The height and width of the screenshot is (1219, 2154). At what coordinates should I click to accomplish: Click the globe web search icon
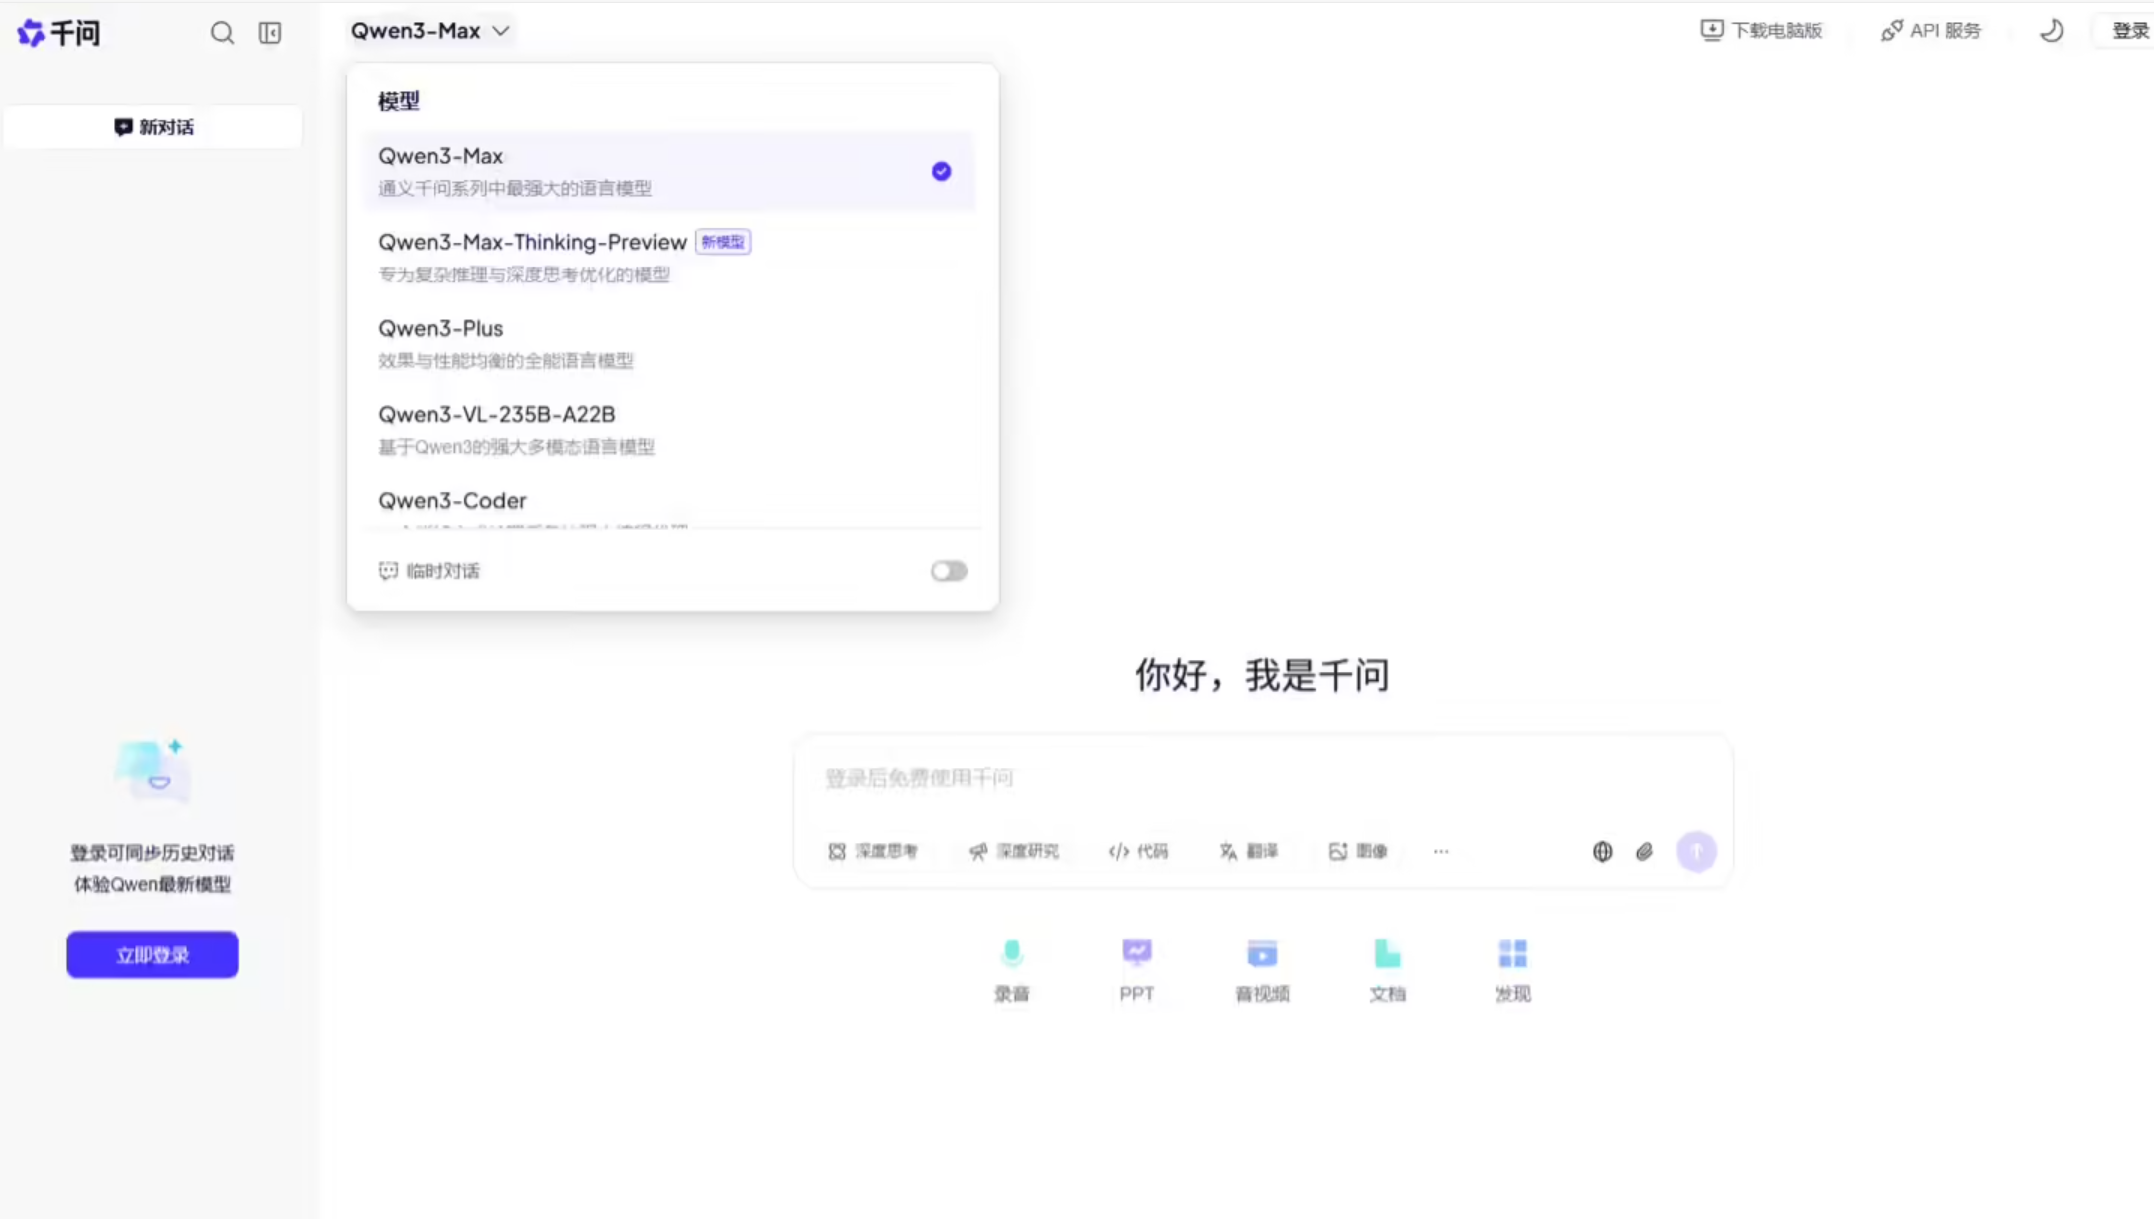(x=1602, y=851)
